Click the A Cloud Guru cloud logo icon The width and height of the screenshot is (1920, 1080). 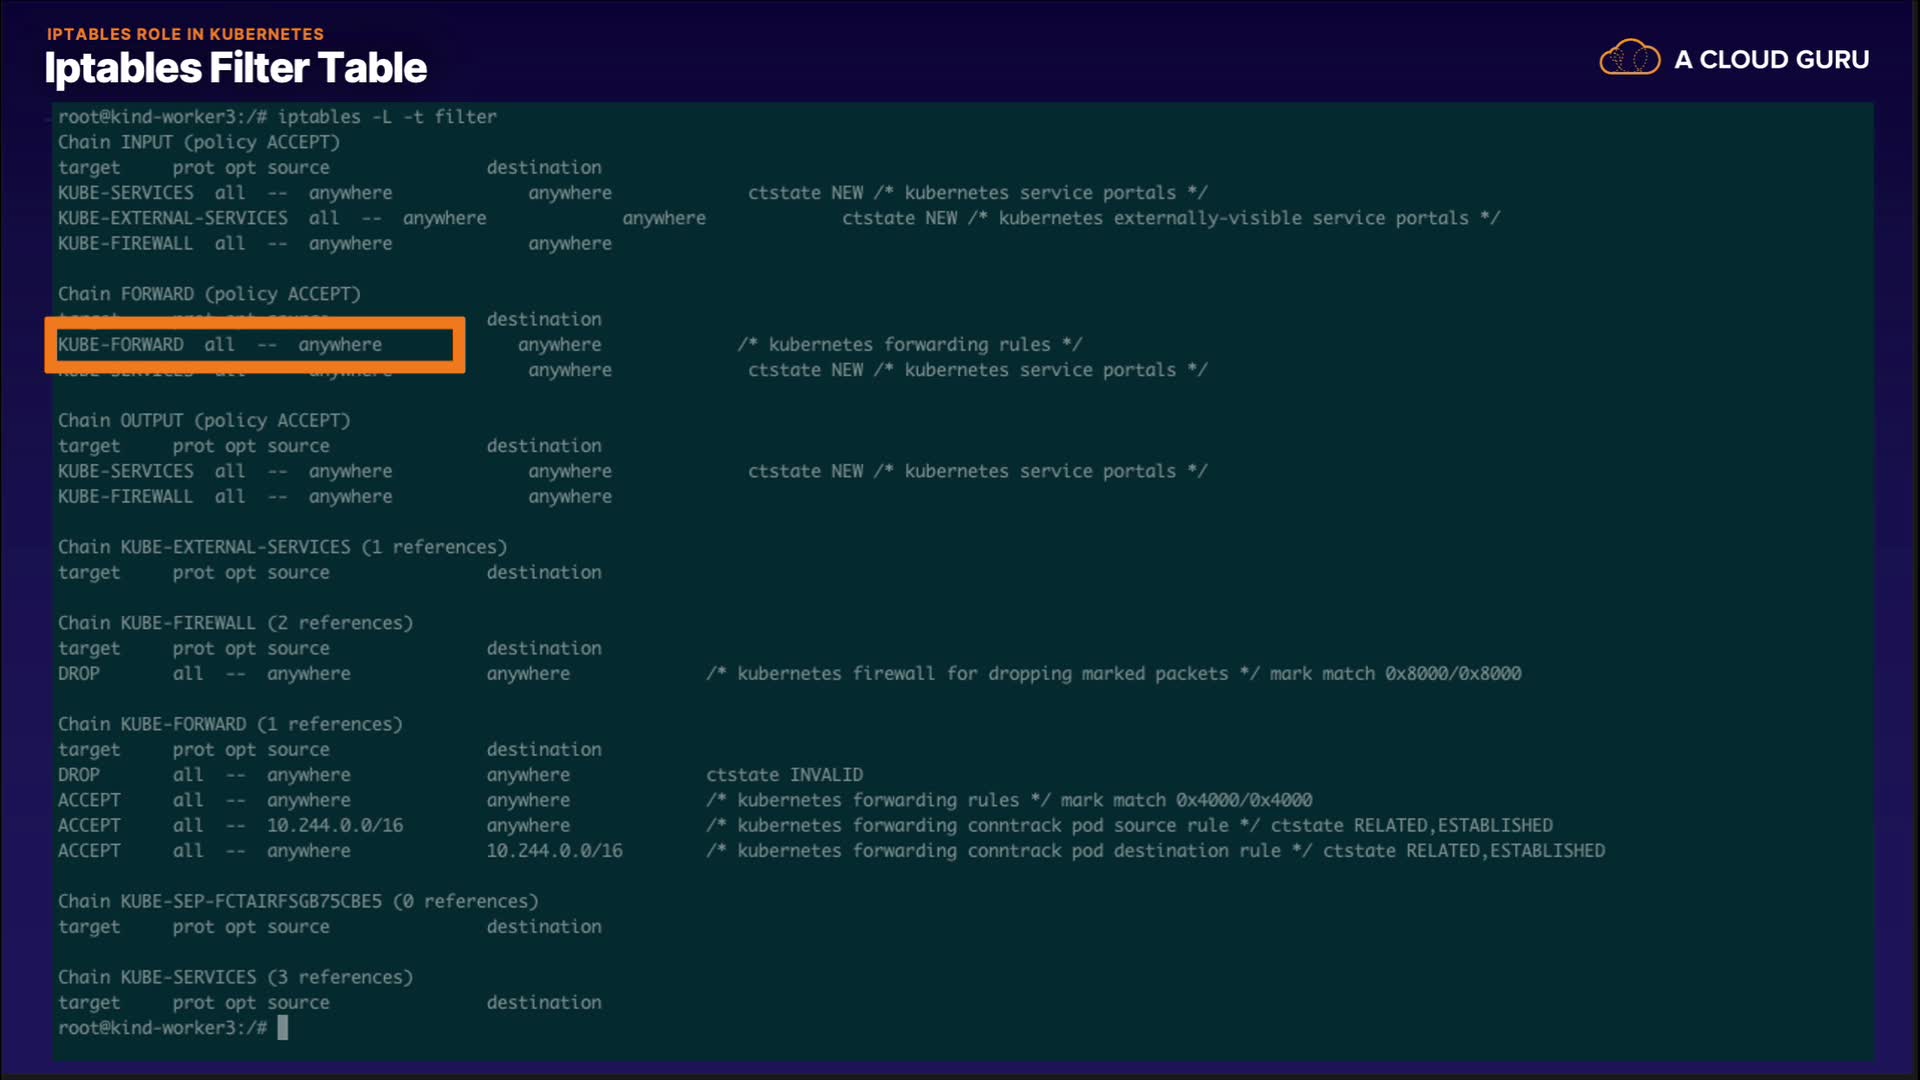point(1629,58)
